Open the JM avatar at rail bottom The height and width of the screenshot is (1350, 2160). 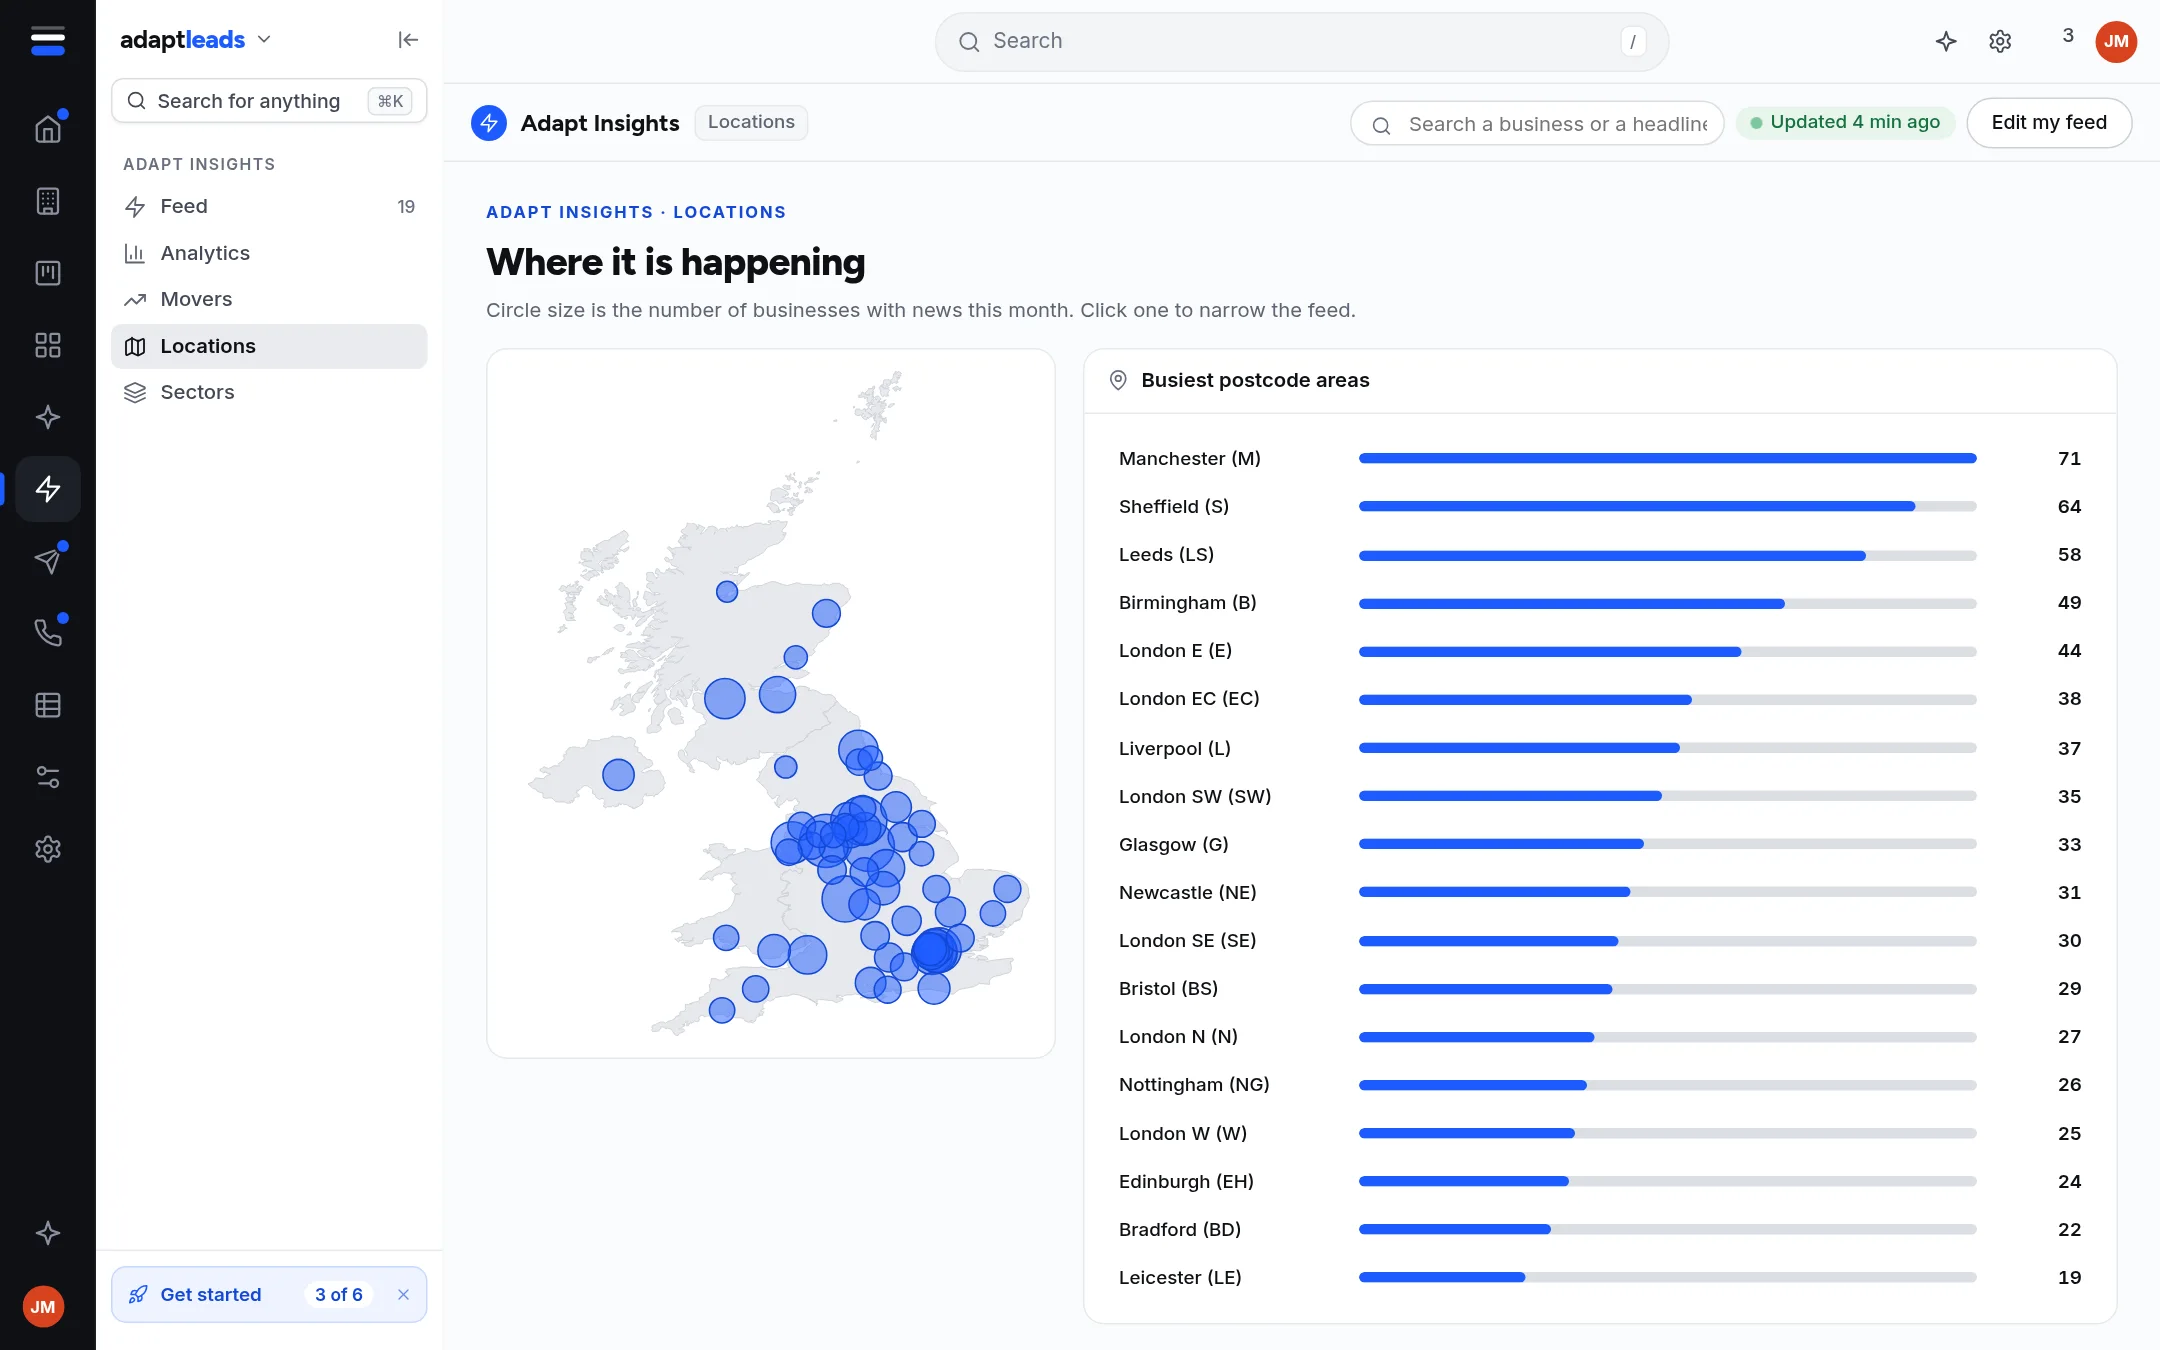pyautogui.click(x=43, y=1307)
